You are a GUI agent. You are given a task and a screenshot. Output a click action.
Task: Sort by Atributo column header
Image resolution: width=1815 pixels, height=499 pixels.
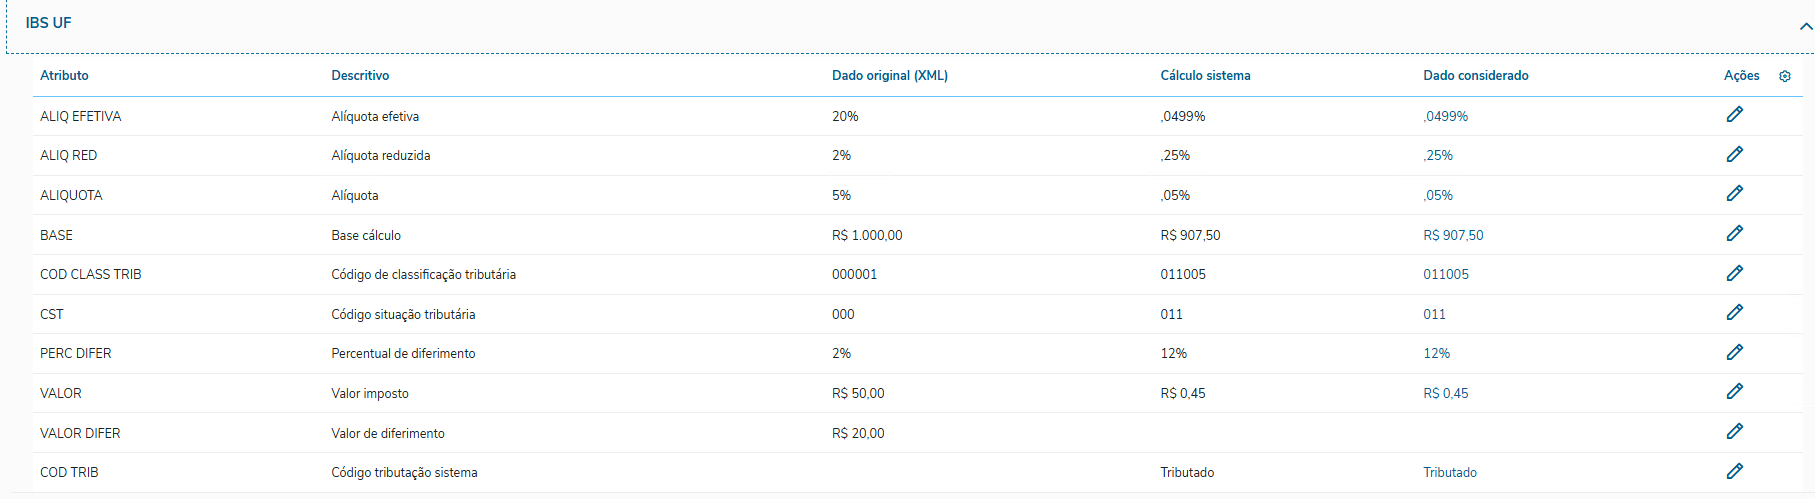[64, 76]
